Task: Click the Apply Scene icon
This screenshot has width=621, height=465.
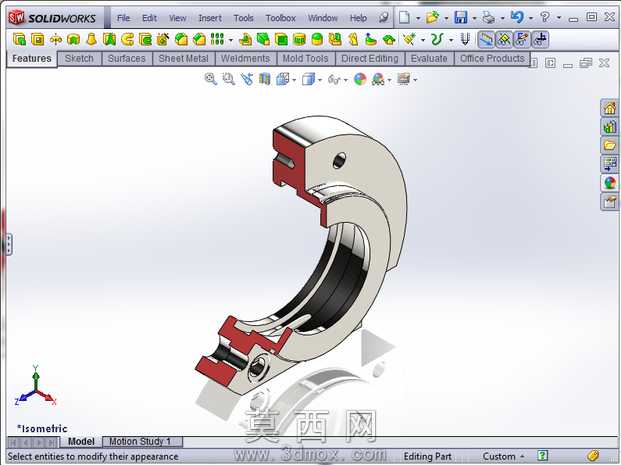Action: pyautogui.click(x=378, y=79)
